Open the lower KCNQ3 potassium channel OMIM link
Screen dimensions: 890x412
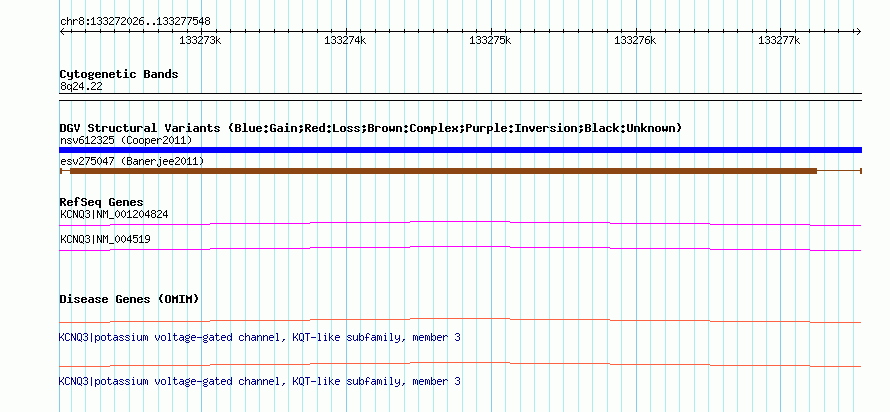click(x=259, y=381)
